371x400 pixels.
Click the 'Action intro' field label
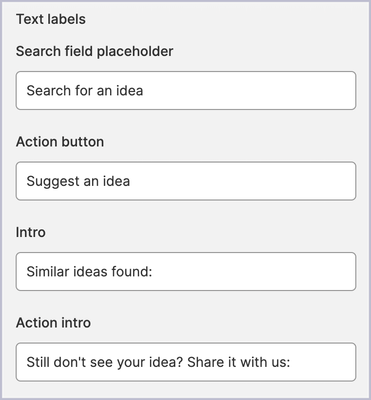point(53,323)
